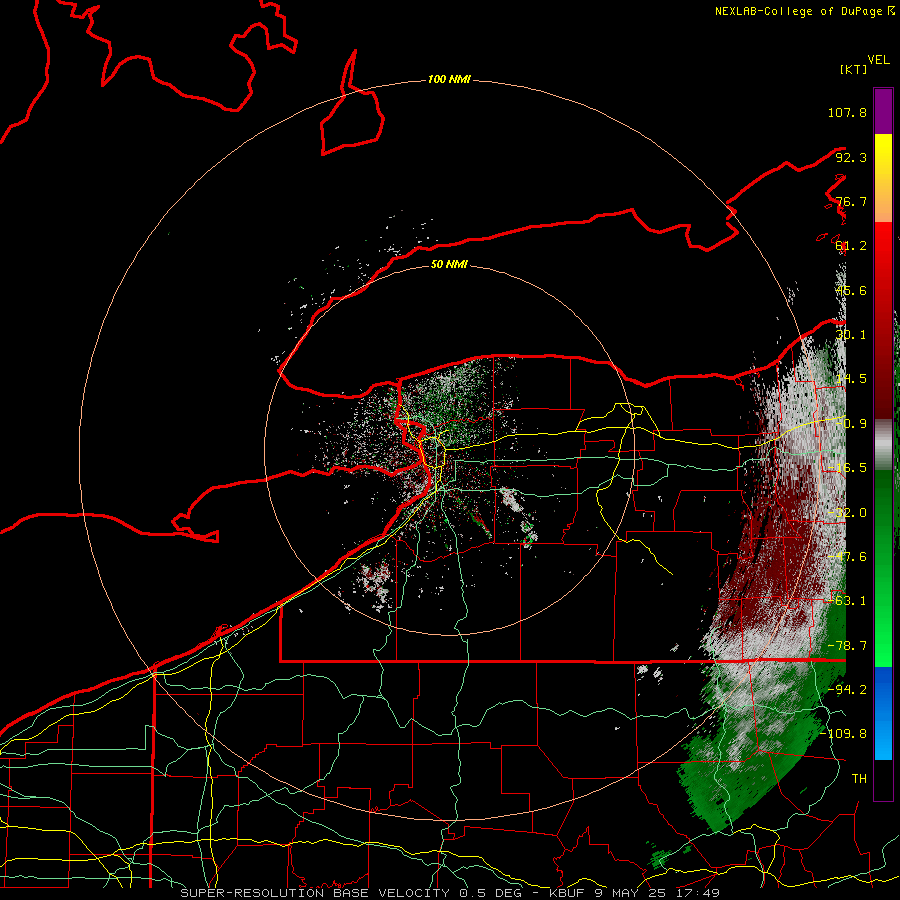Pick the blue segment of the color bar
Screen dimensions: 900x900
point(883,713)
